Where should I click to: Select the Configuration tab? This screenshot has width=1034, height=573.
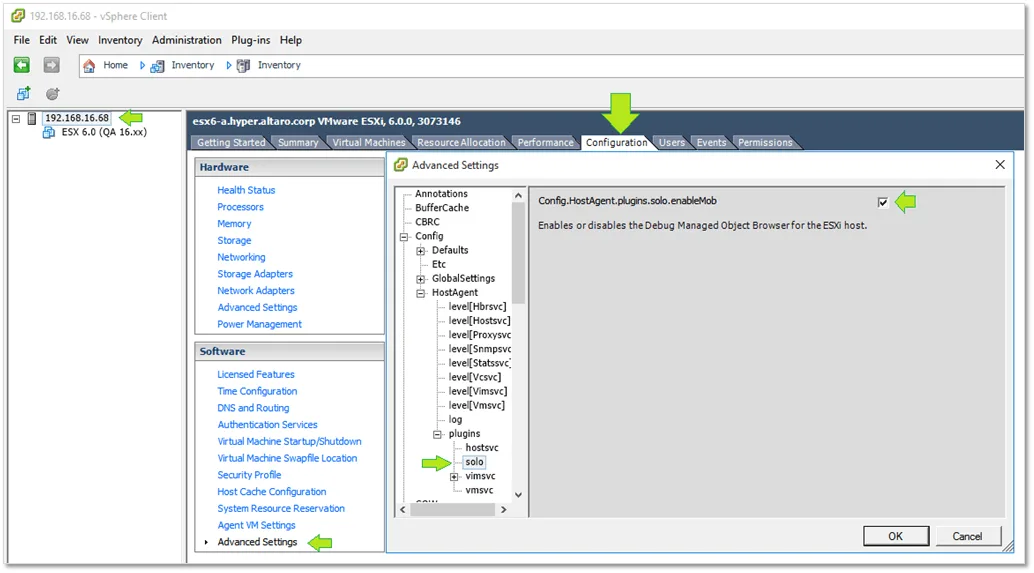(617, 142)
